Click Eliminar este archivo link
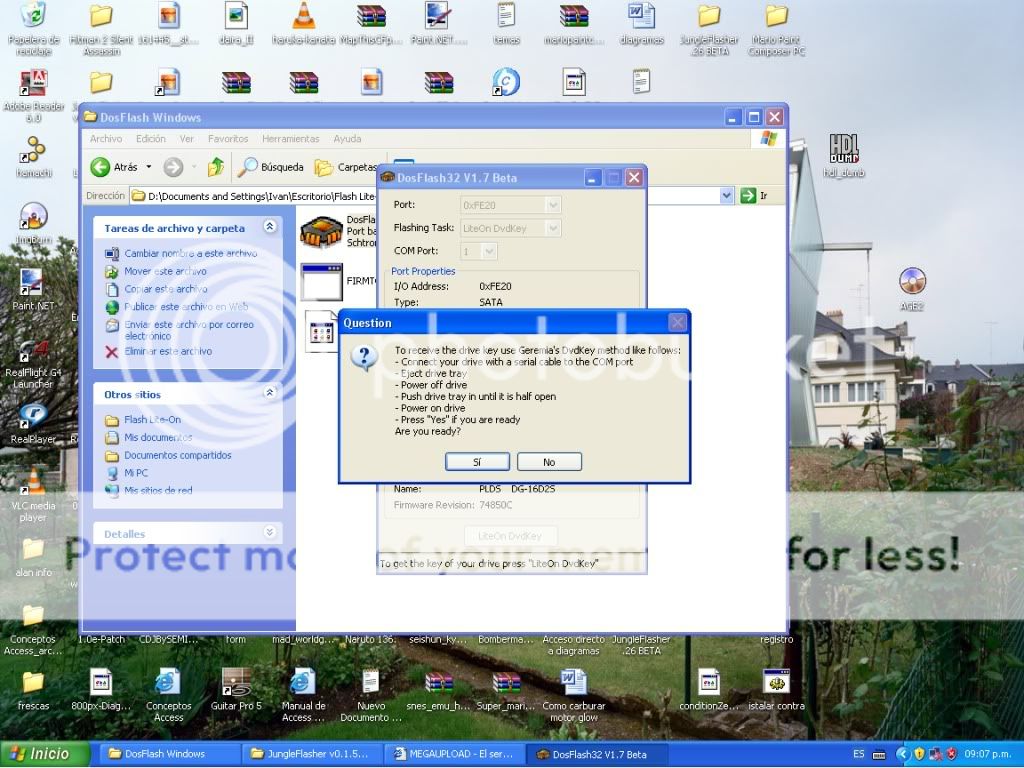 click(167, 351)
